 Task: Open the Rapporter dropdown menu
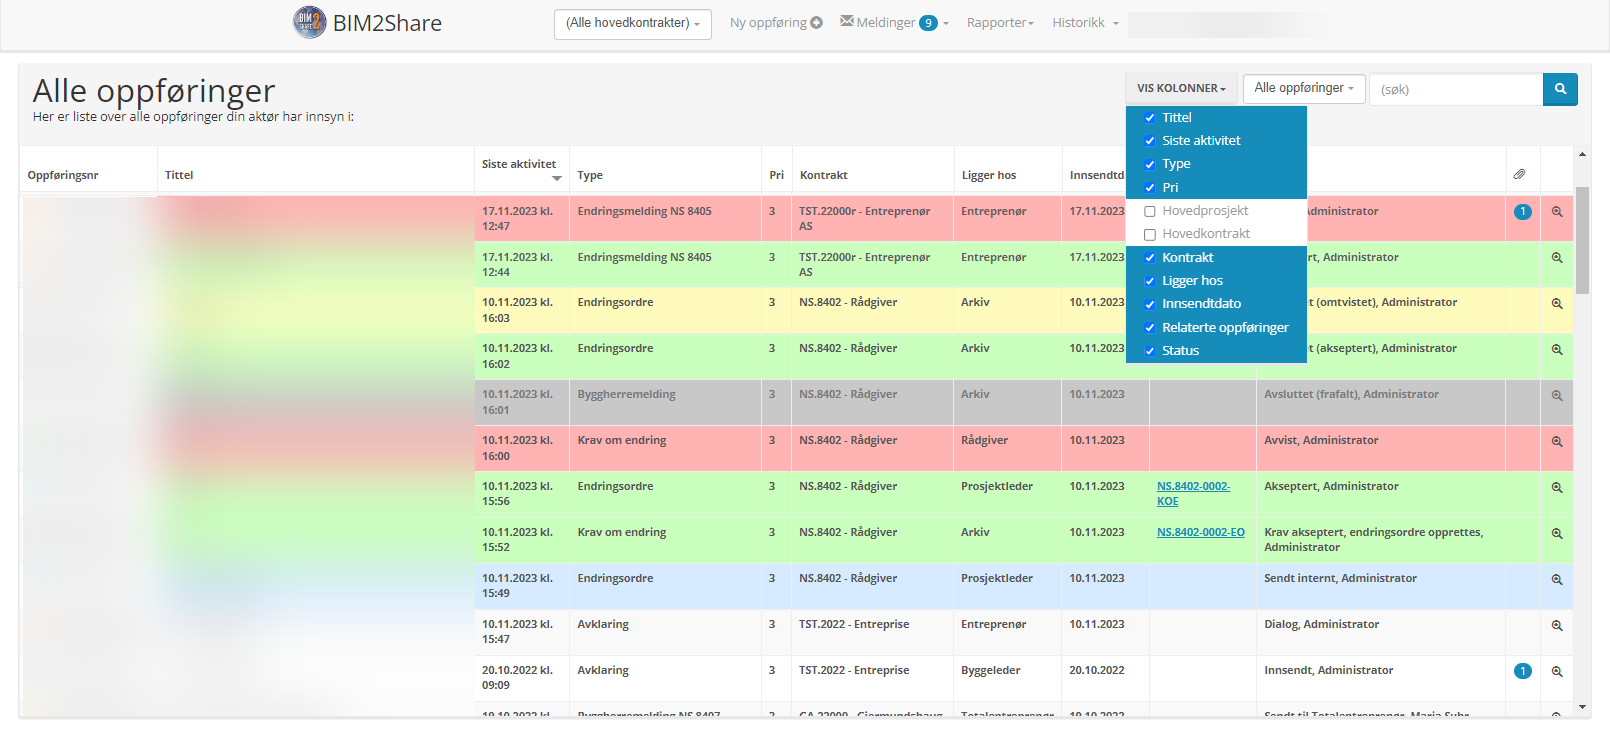1000,22
